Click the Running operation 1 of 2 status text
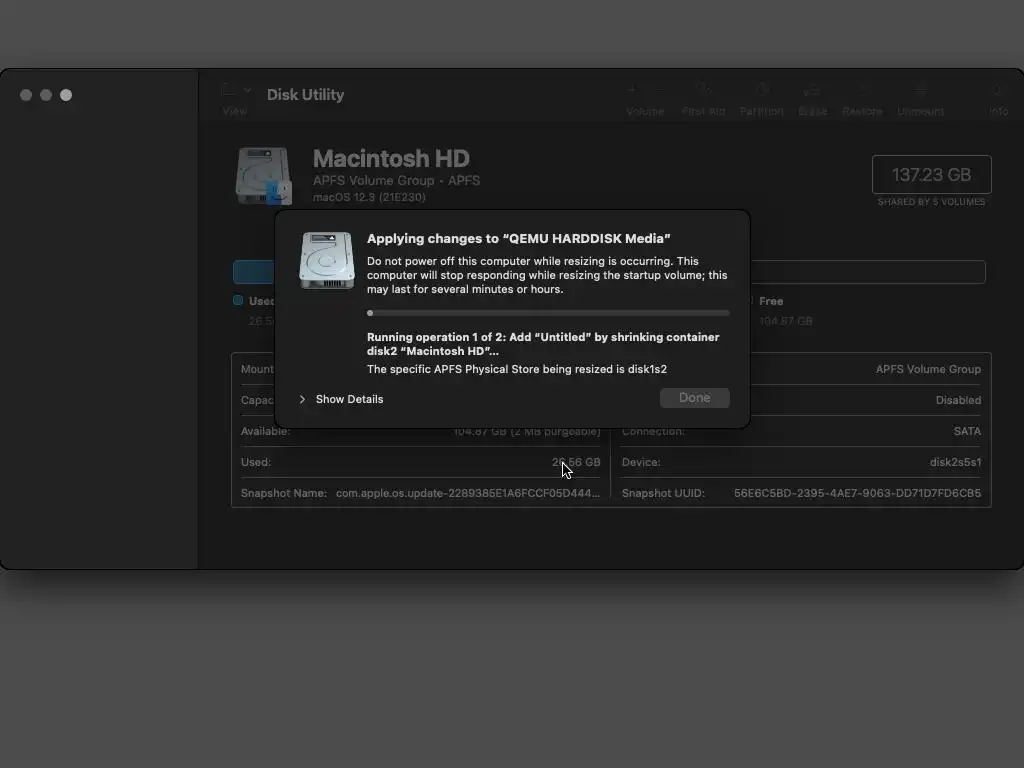Viewport: 1024px width, 768px height. pos(543,344)
